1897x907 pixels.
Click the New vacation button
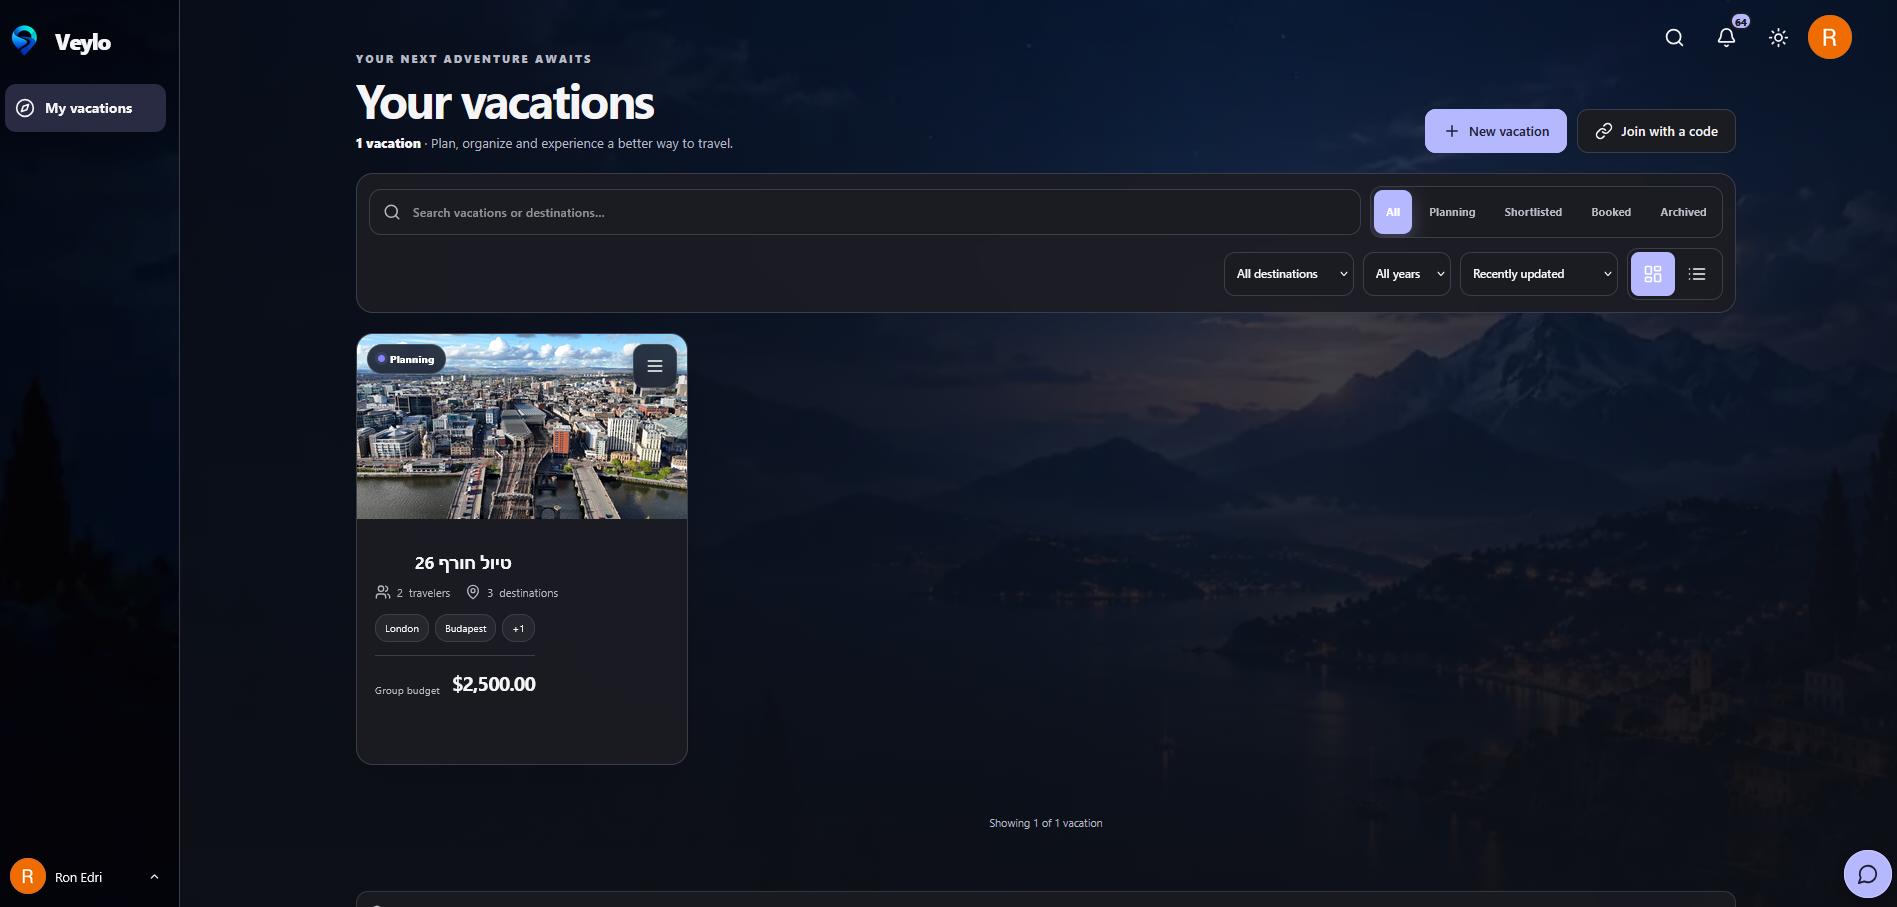click(1496, 131)
